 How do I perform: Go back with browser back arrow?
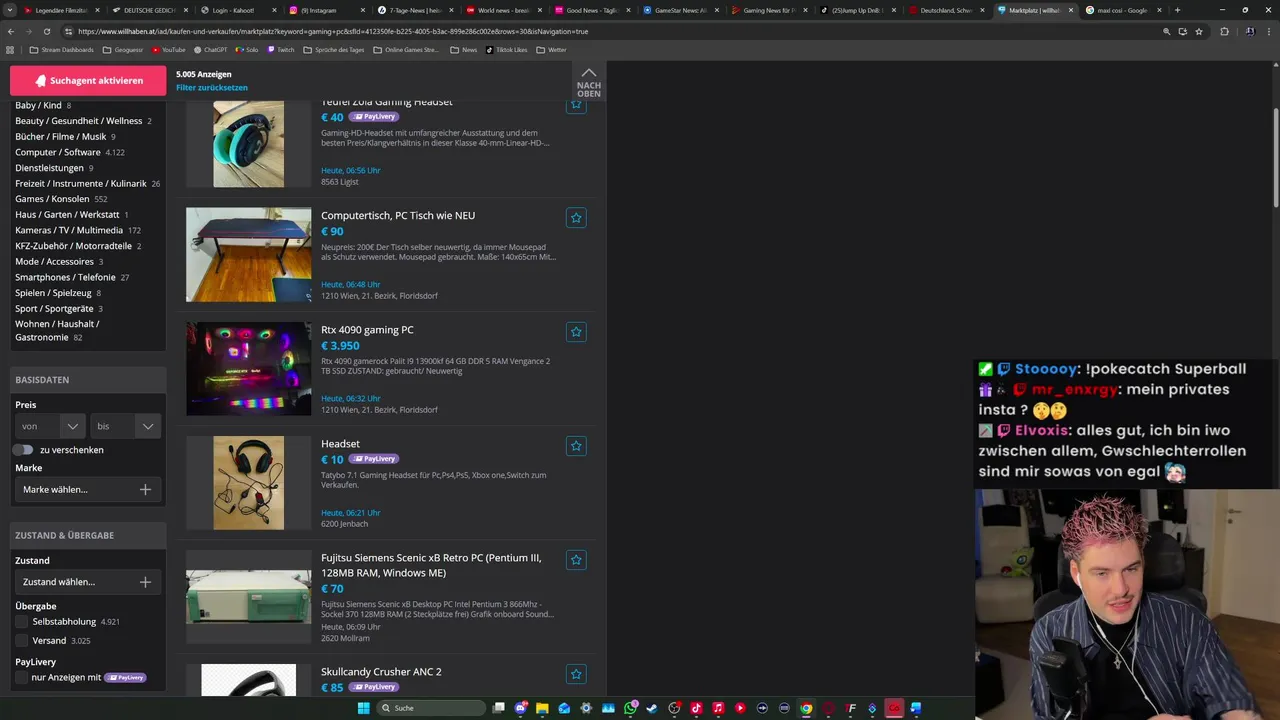tap(11, 31)
